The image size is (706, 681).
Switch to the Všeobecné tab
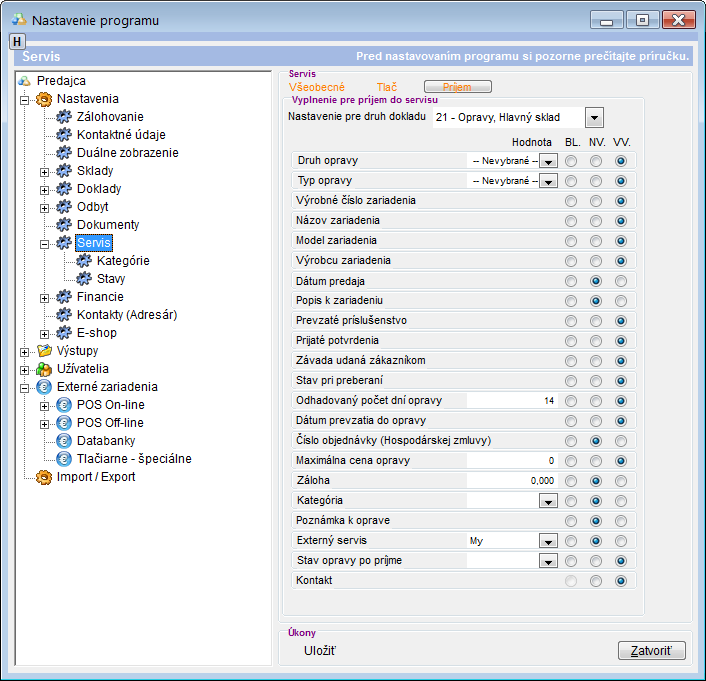[316, 88]
